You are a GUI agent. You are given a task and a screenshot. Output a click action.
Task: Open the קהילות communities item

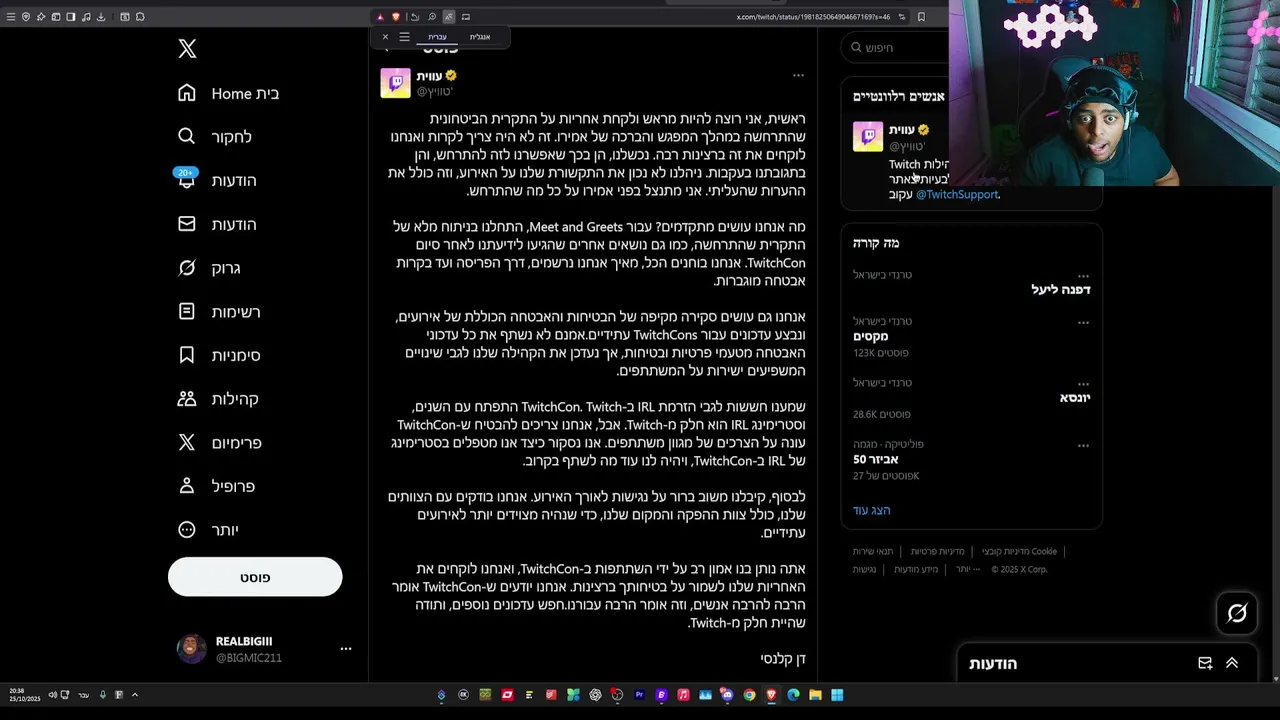point(217,399)
